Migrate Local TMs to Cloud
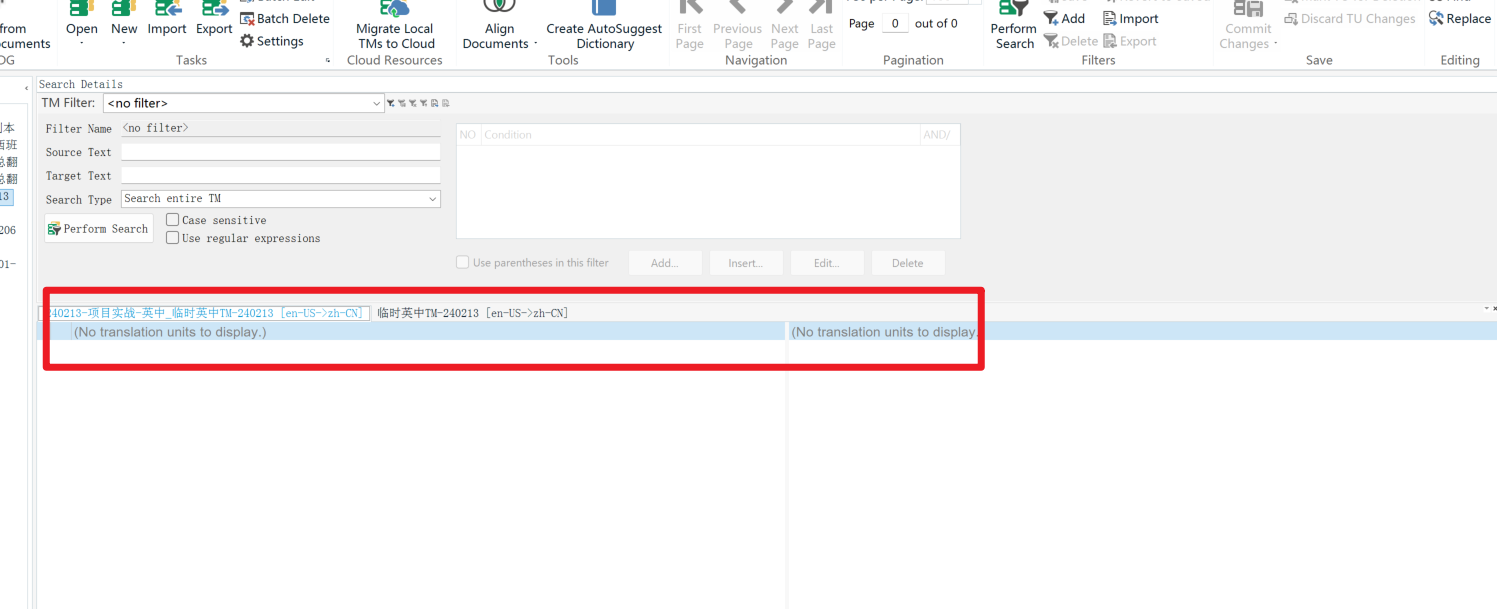Screen dimensions: 1497x609 pos(395,25)
